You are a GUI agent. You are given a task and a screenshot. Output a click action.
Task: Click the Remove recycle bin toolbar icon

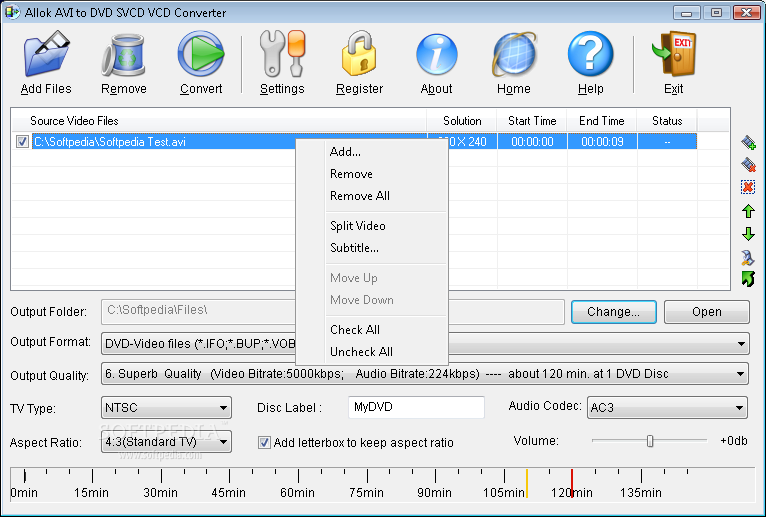[x=124, y=54]
